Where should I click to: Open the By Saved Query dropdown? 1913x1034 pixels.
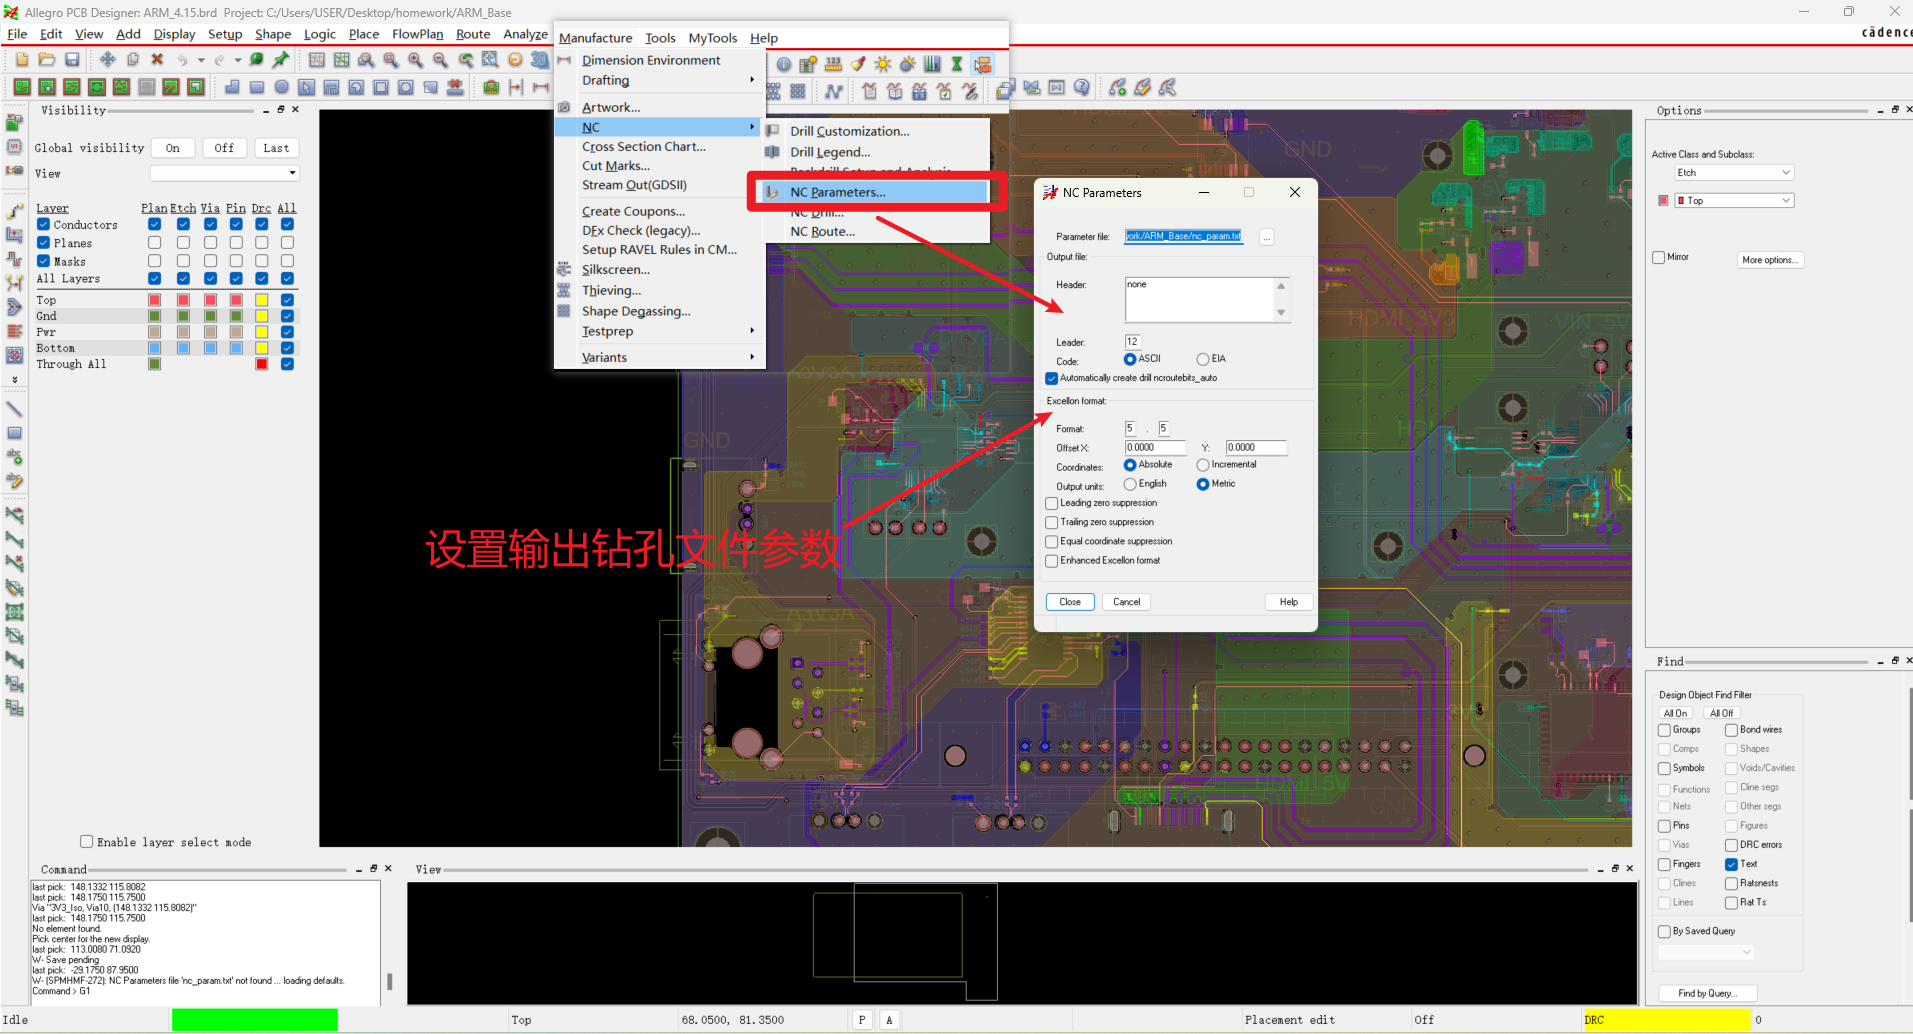(x=1706, y=953)
